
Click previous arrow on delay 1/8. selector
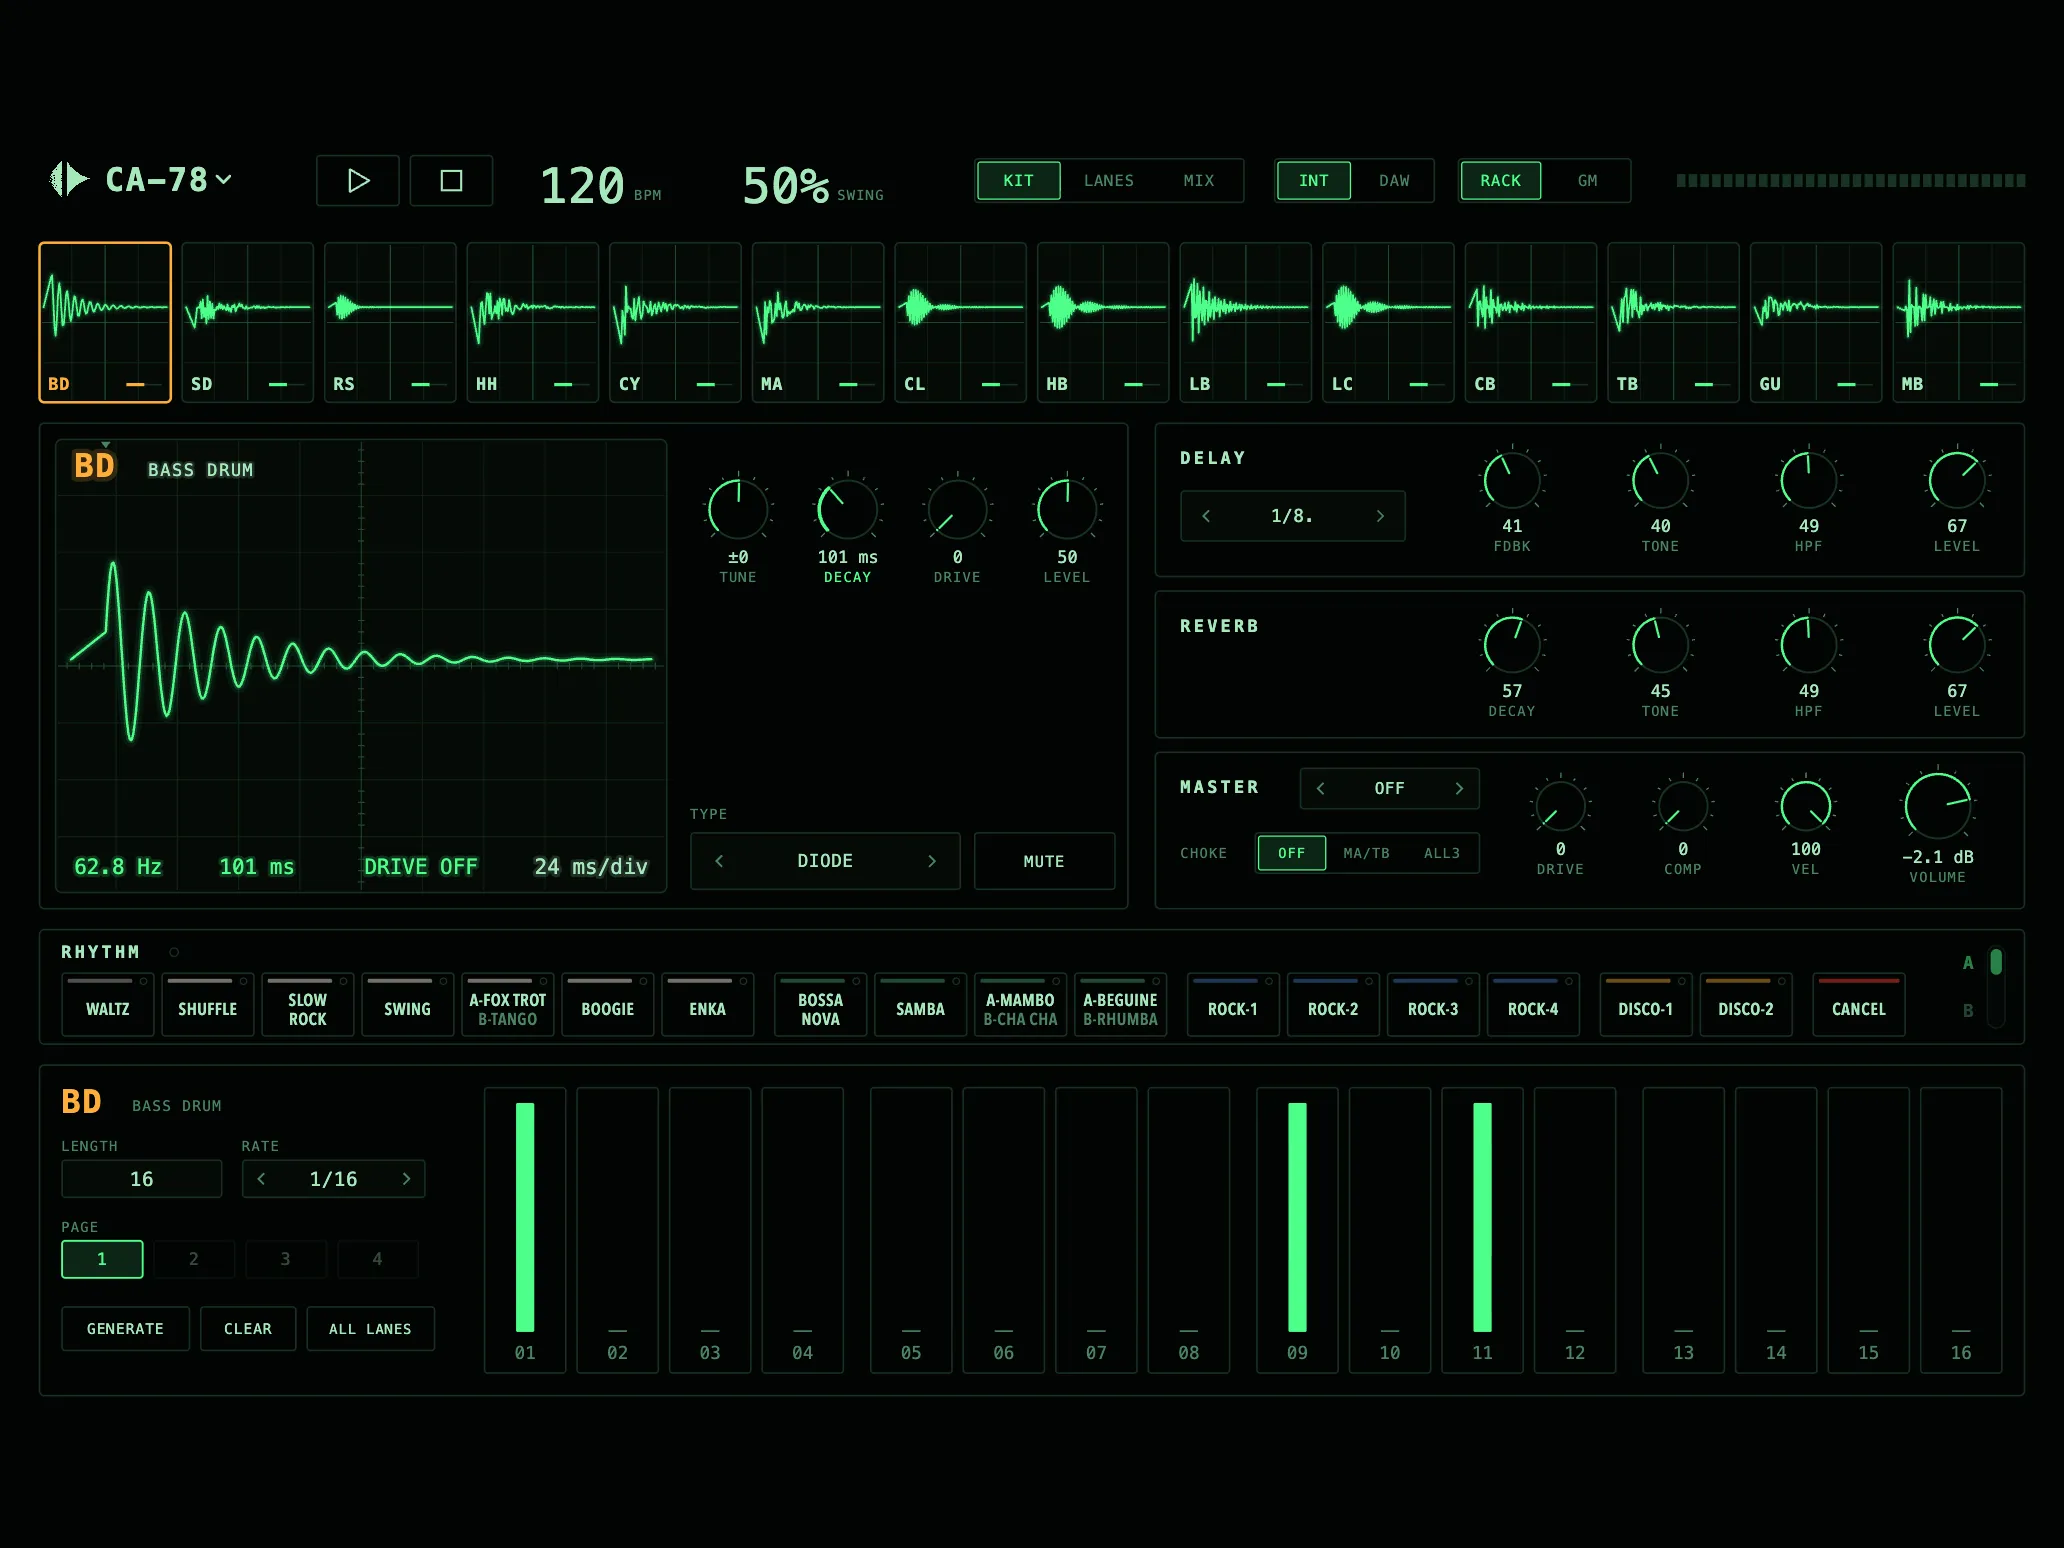coord(1206,516)
